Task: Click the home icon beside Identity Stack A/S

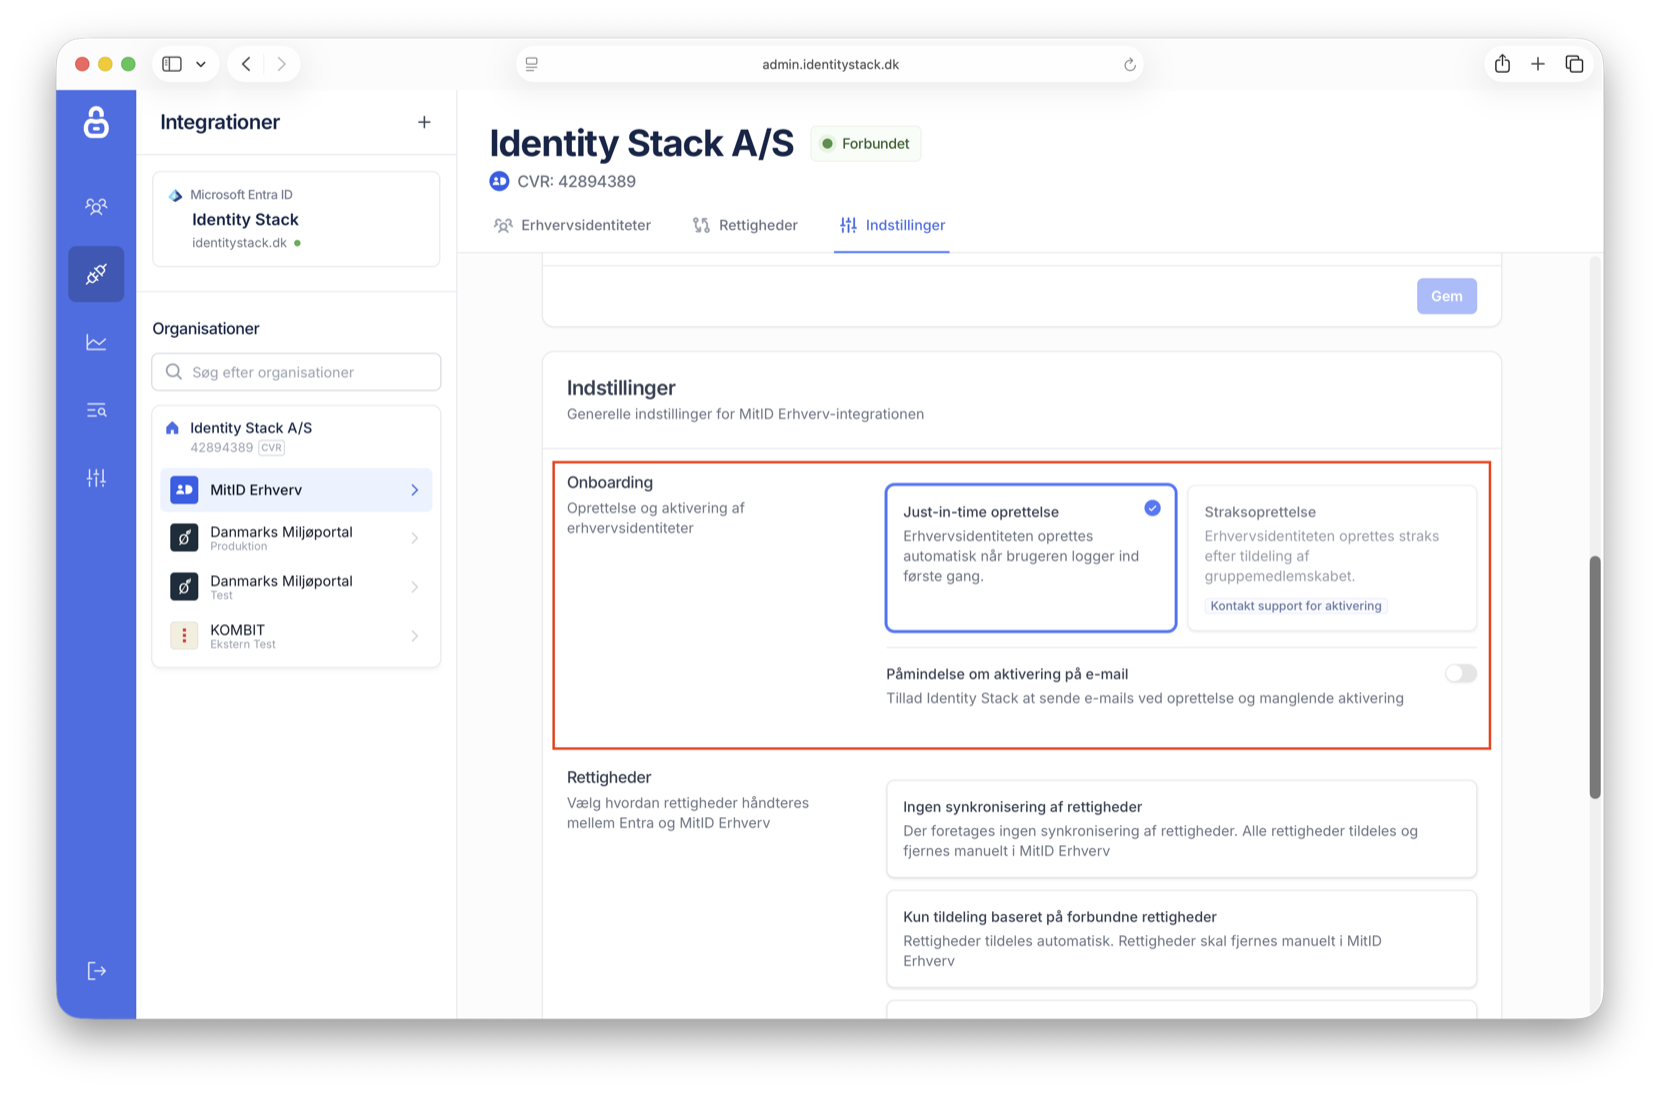Action: 172,428
